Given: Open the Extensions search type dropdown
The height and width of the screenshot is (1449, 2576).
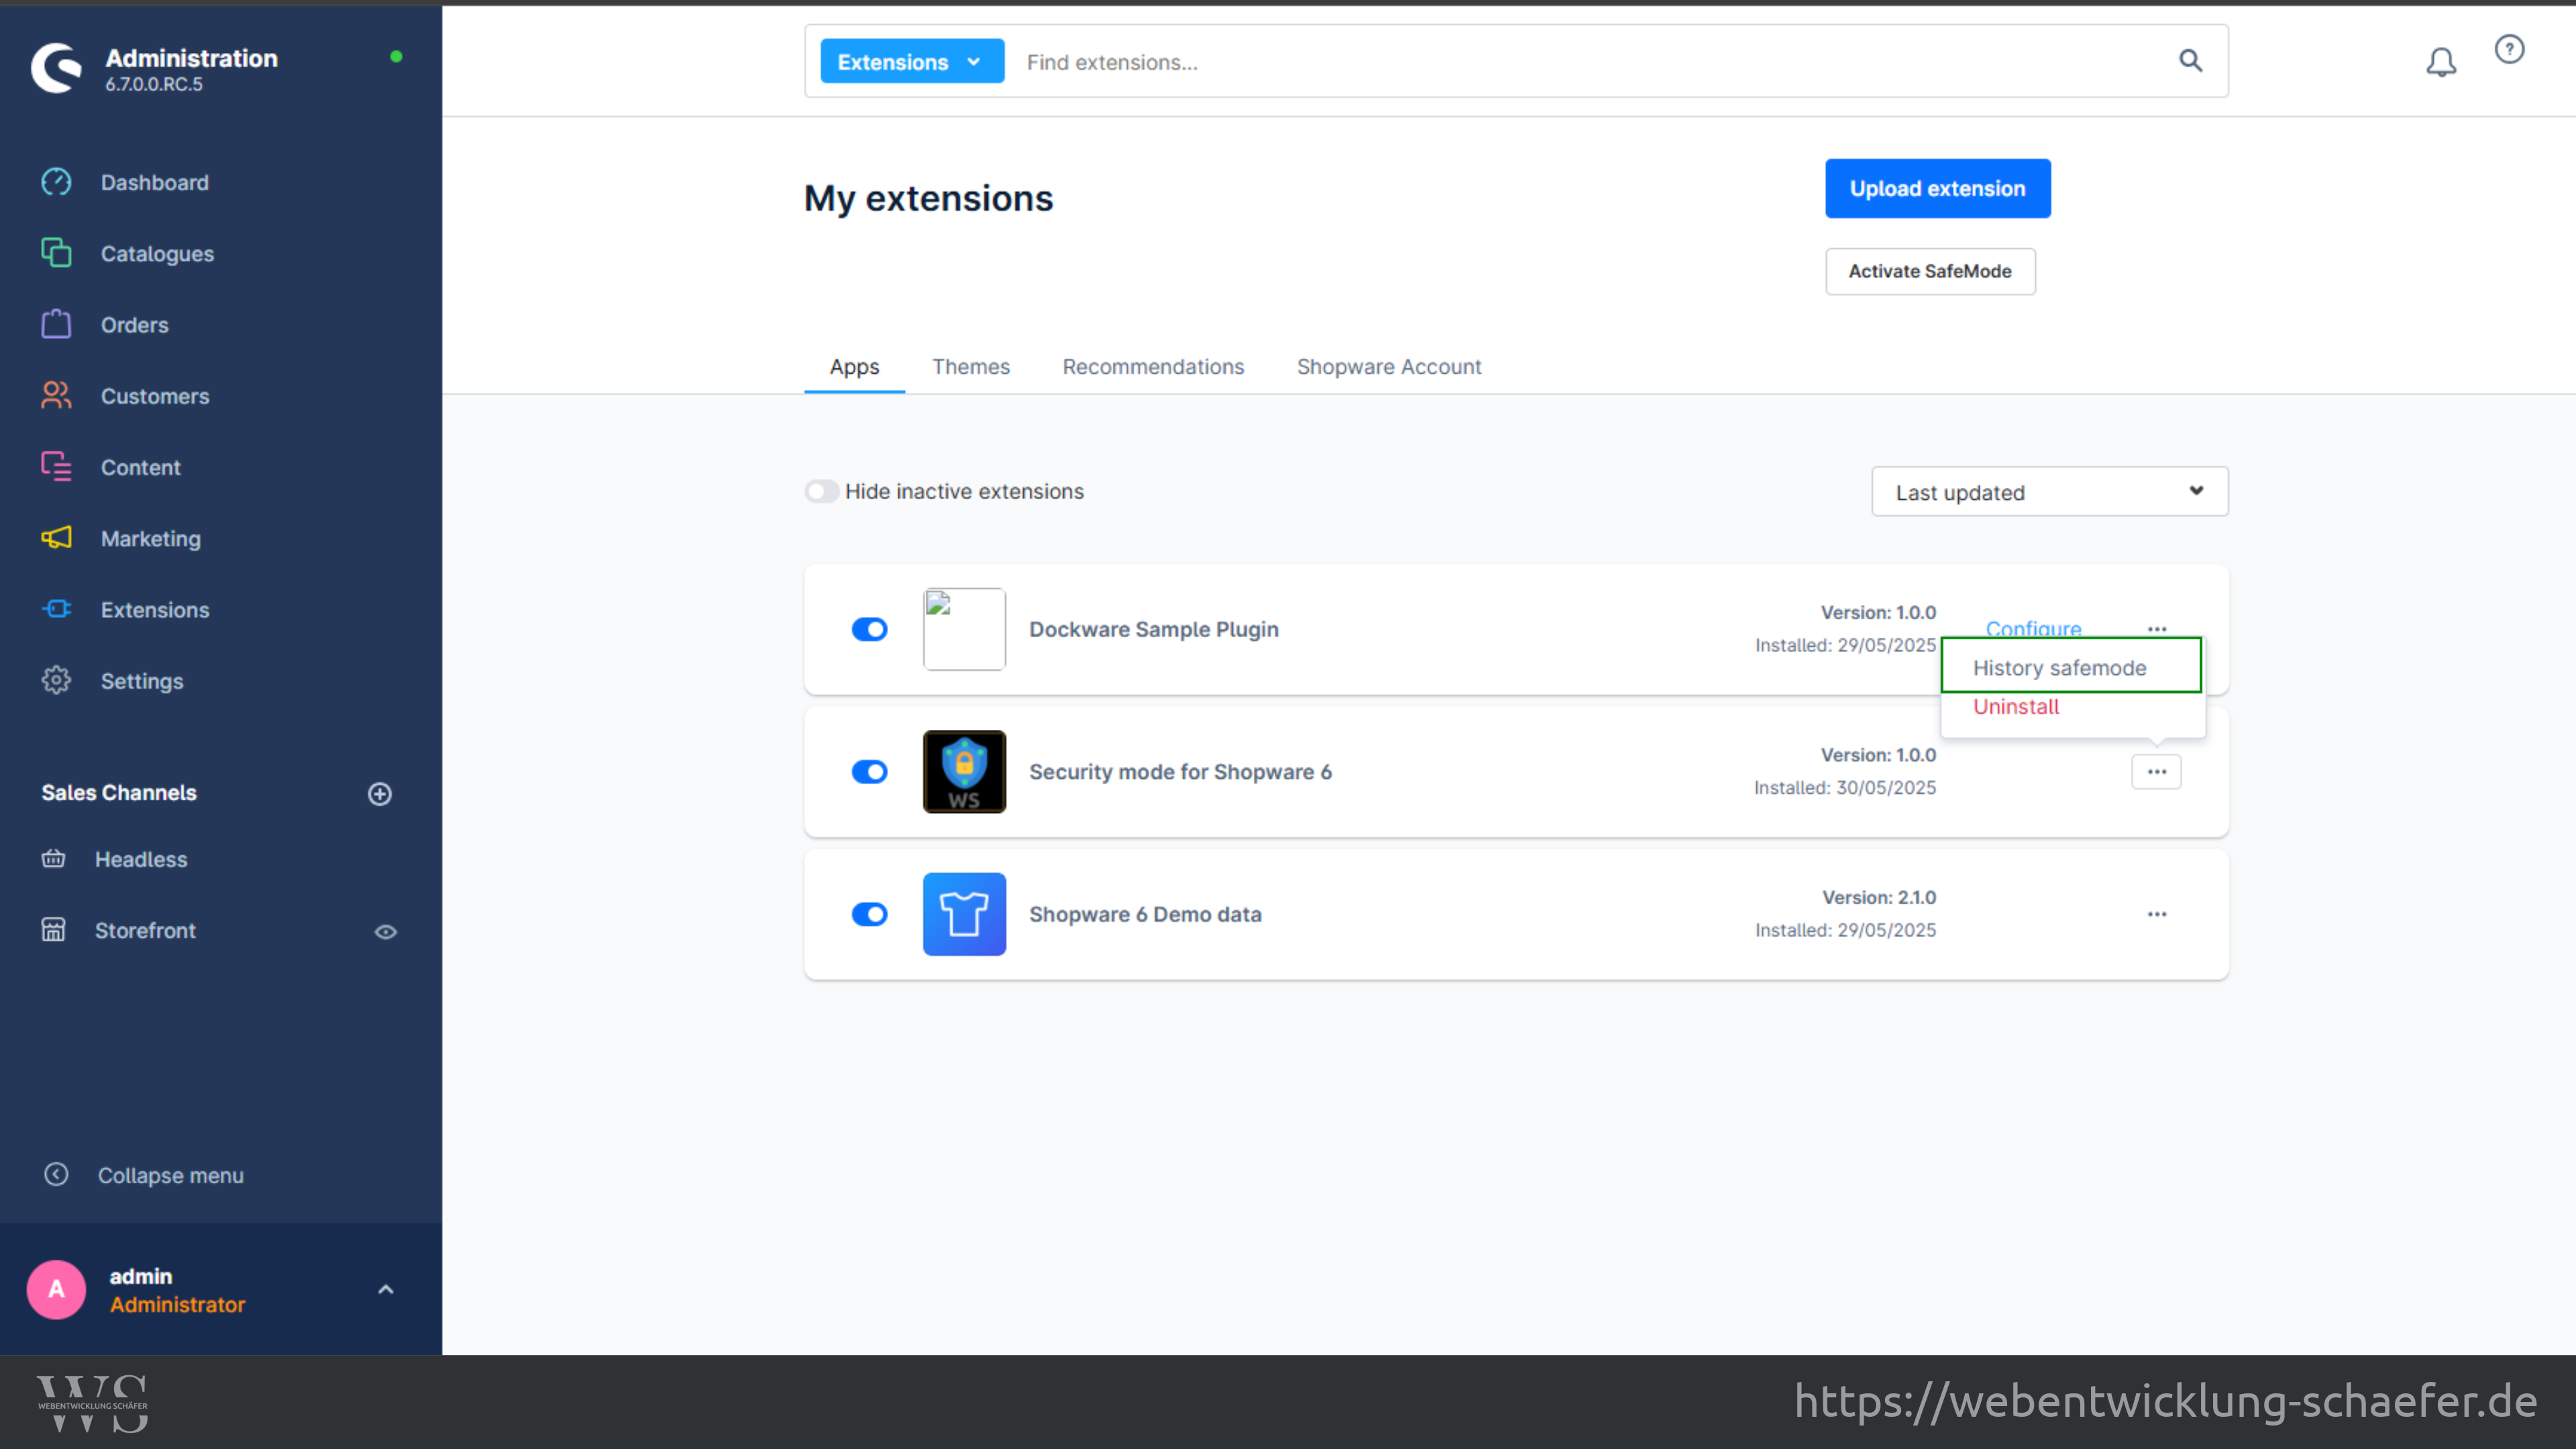Looking at the screenshot, I should coord(911,61).
